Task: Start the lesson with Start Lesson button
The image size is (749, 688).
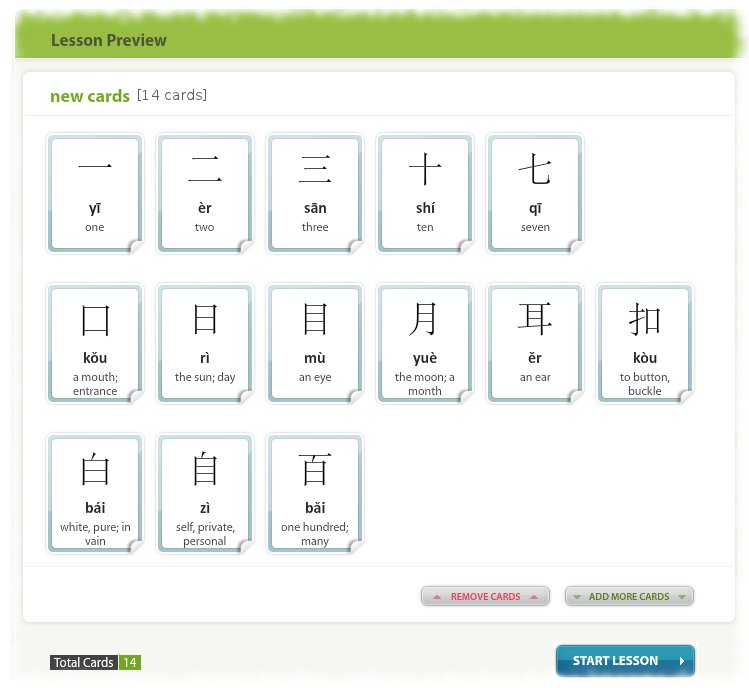Action: [625, 660]
